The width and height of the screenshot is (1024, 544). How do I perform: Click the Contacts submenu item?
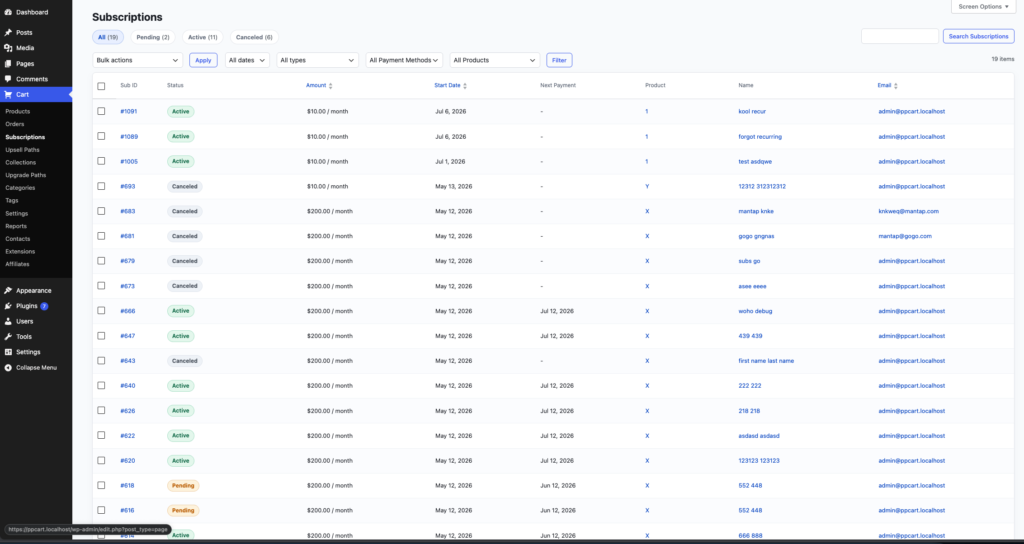coord(18,238)
